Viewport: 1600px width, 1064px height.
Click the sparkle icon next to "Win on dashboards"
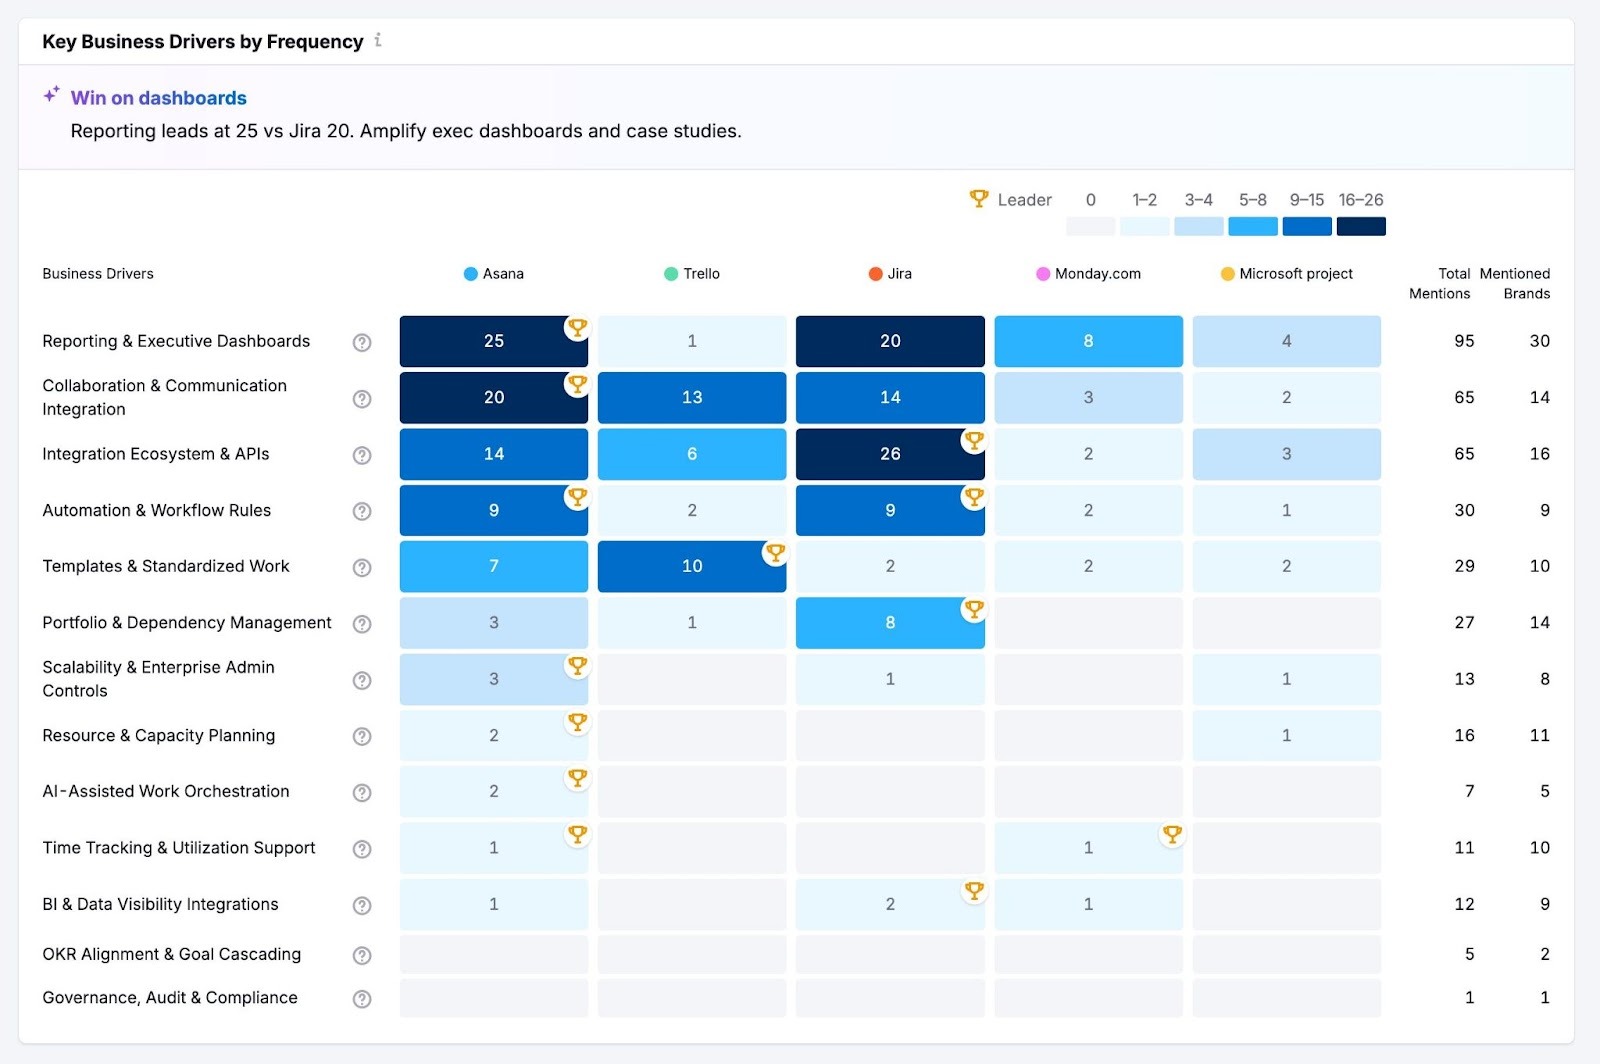click(x=50, y=93)
